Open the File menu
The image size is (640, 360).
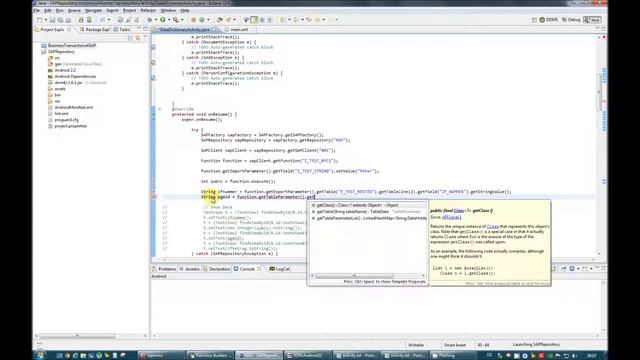click(36, 10)
